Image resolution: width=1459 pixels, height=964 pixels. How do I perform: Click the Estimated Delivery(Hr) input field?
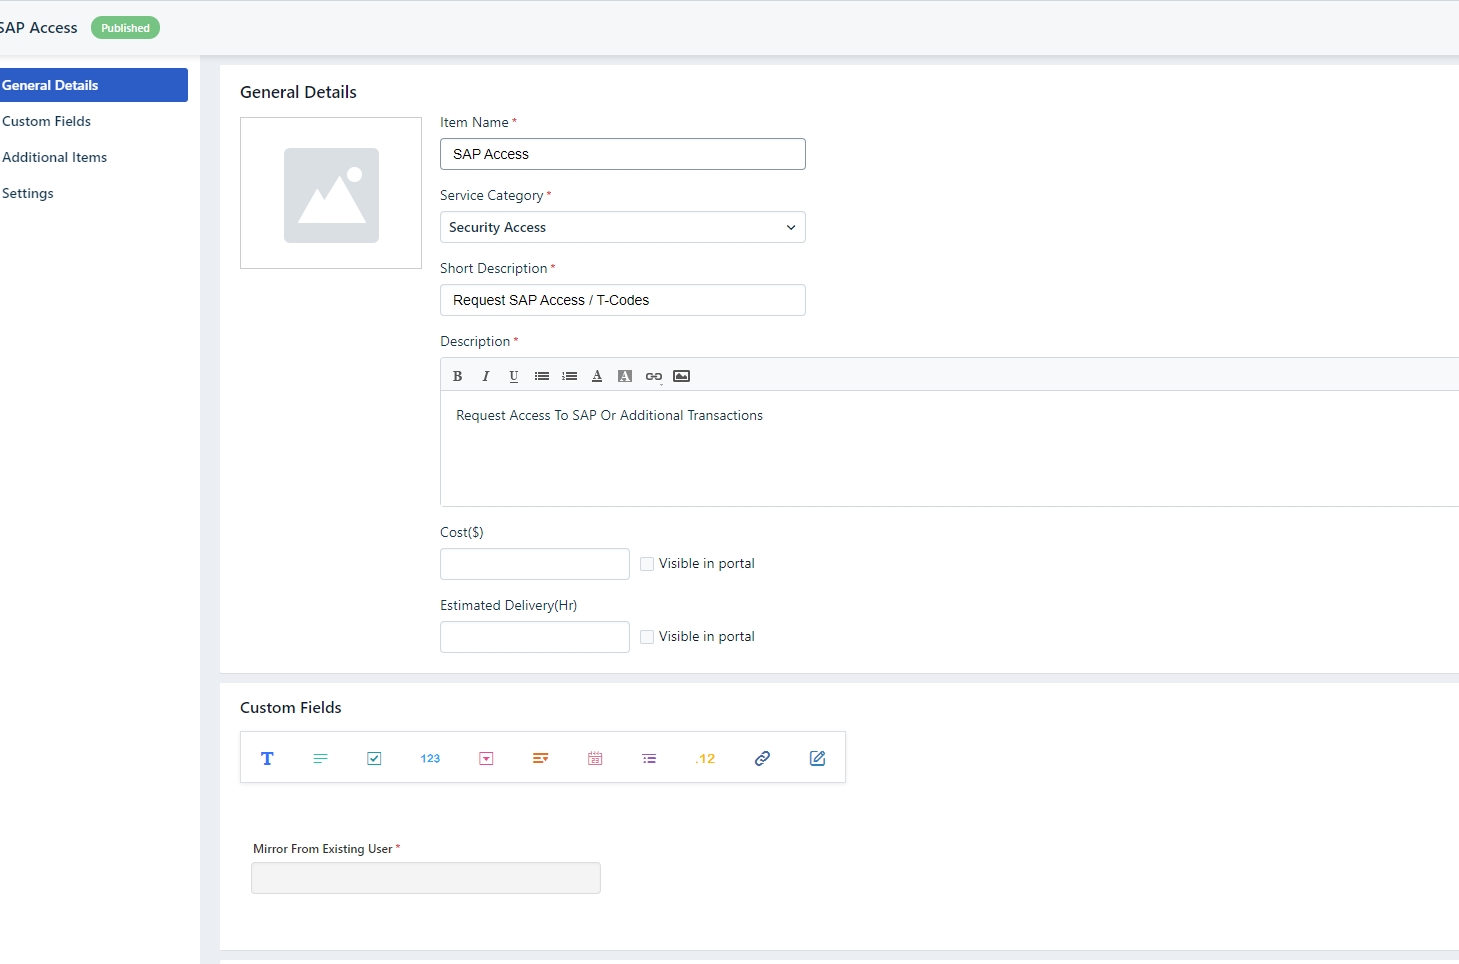coord(535,637)
